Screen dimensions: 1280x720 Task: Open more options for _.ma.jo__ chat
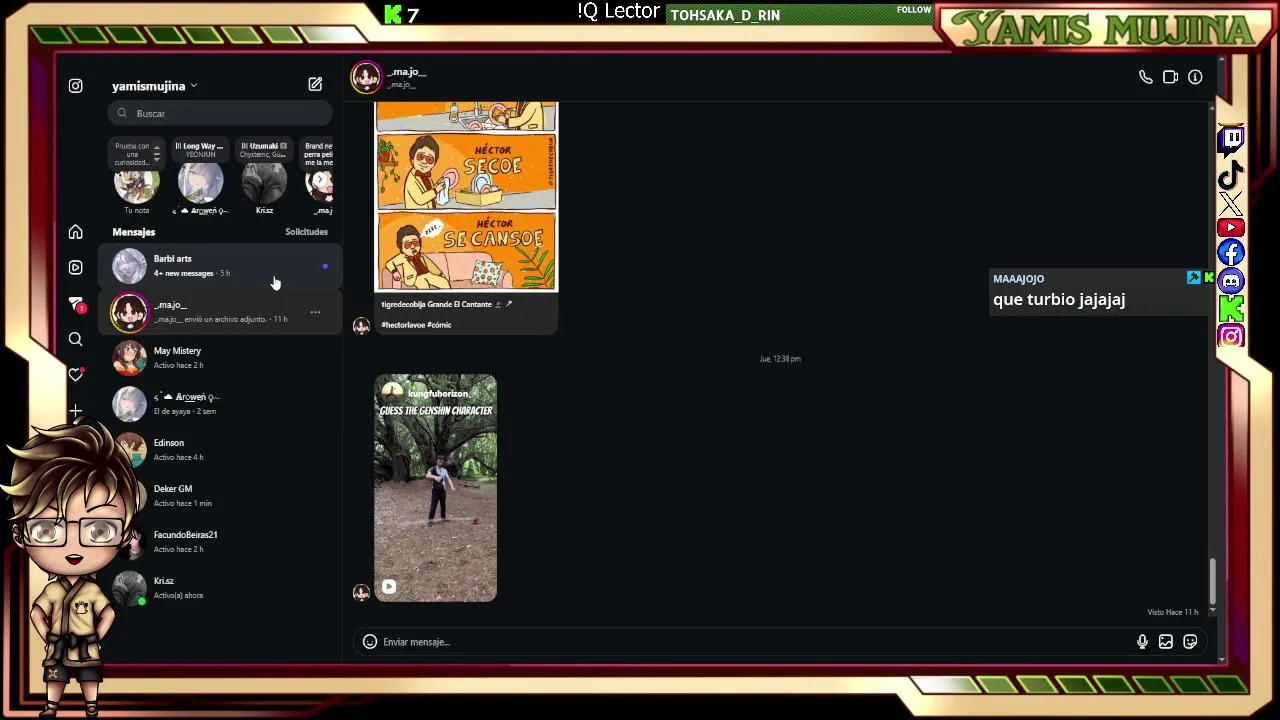coord(315,312)
